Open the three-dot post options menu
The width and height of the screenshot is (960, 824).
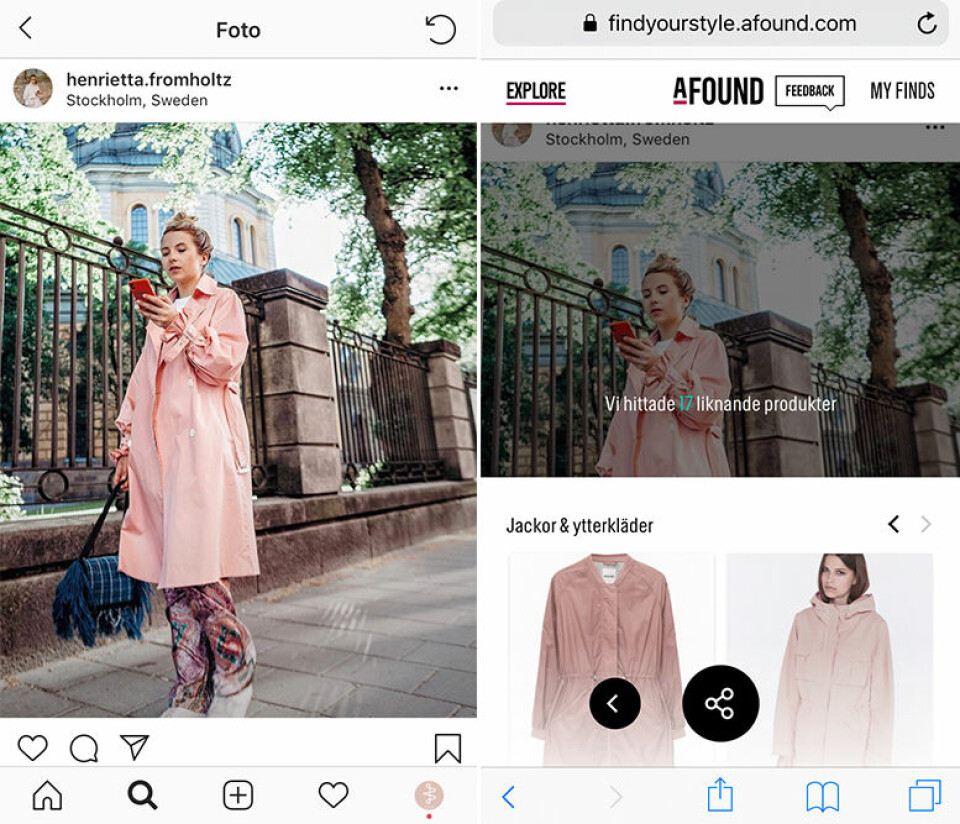[x=449, y=88]
